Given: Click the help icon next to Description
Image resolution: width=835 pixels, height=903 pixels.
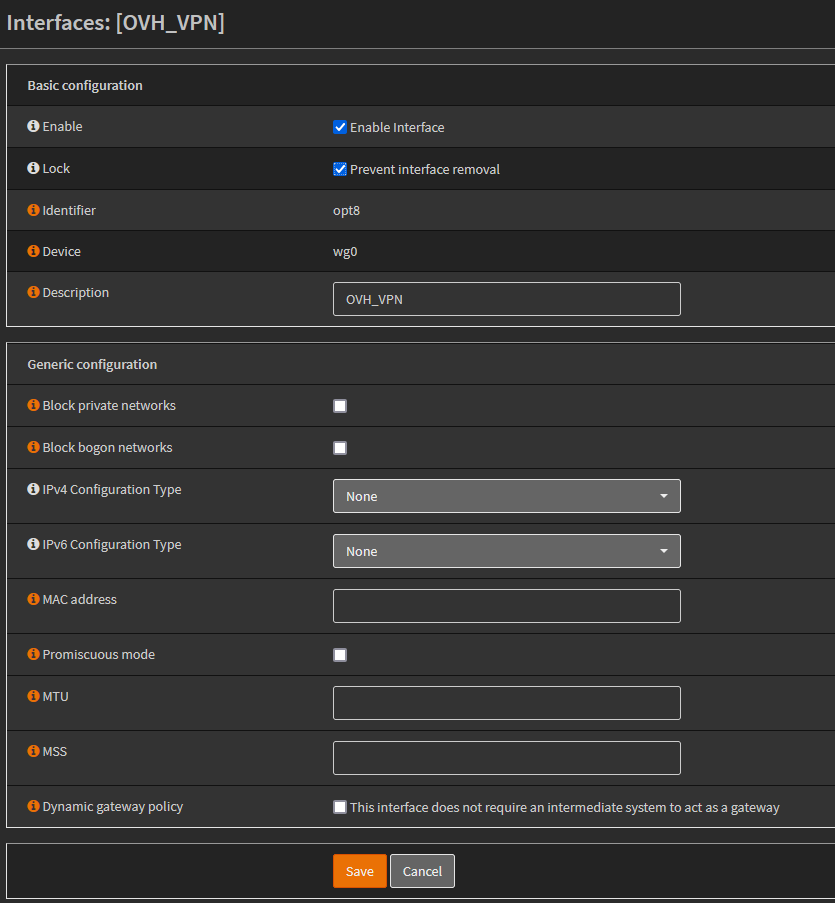Looking at the screenshot, I should point(33,293).
